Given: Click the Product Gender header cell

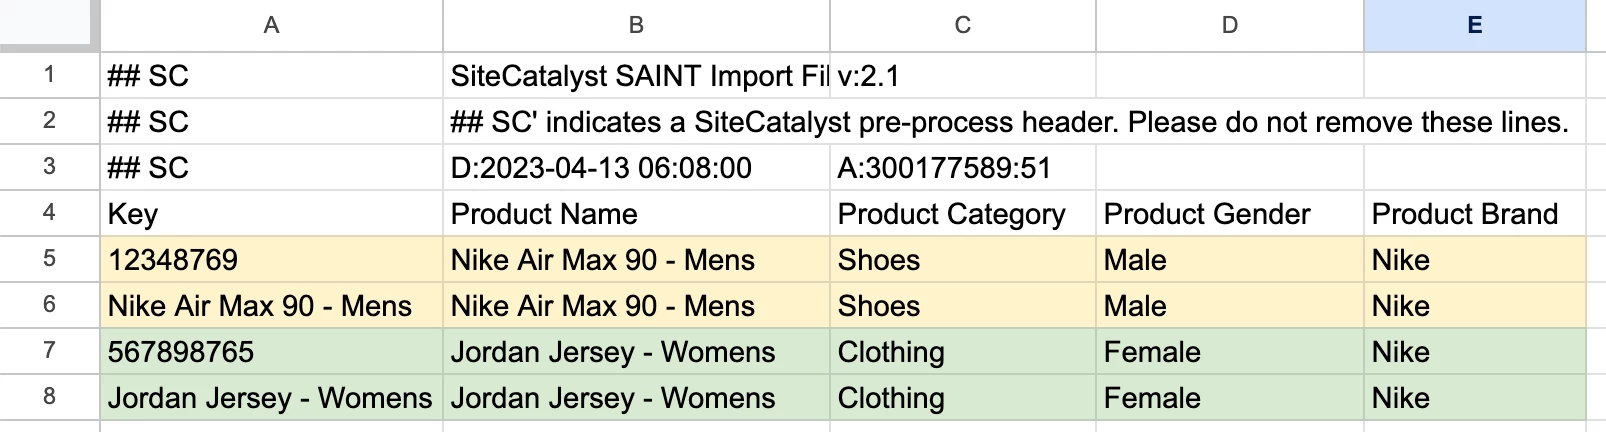Looking at the screenshot, I should click(x=1230, y=213).
